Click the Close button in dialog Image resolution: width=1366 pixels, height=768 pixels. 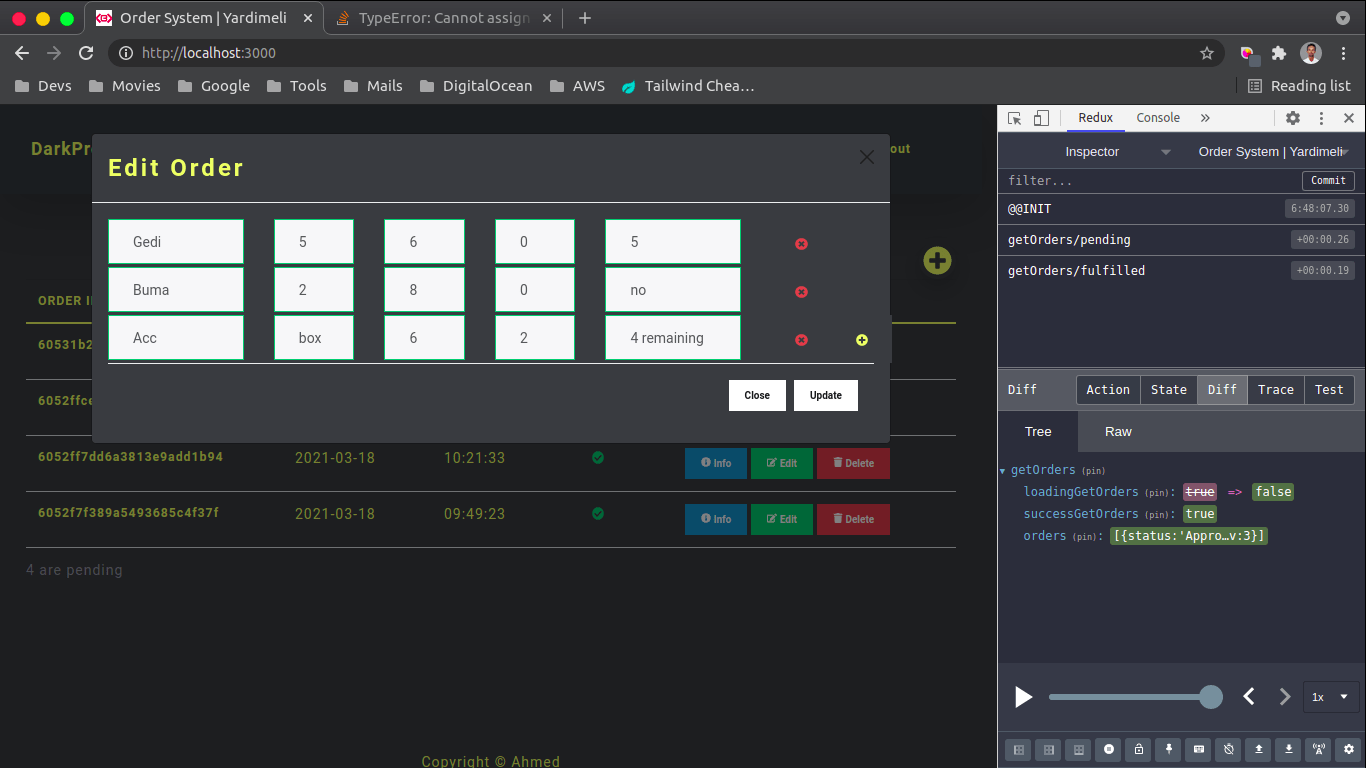[x=757, y=395]
